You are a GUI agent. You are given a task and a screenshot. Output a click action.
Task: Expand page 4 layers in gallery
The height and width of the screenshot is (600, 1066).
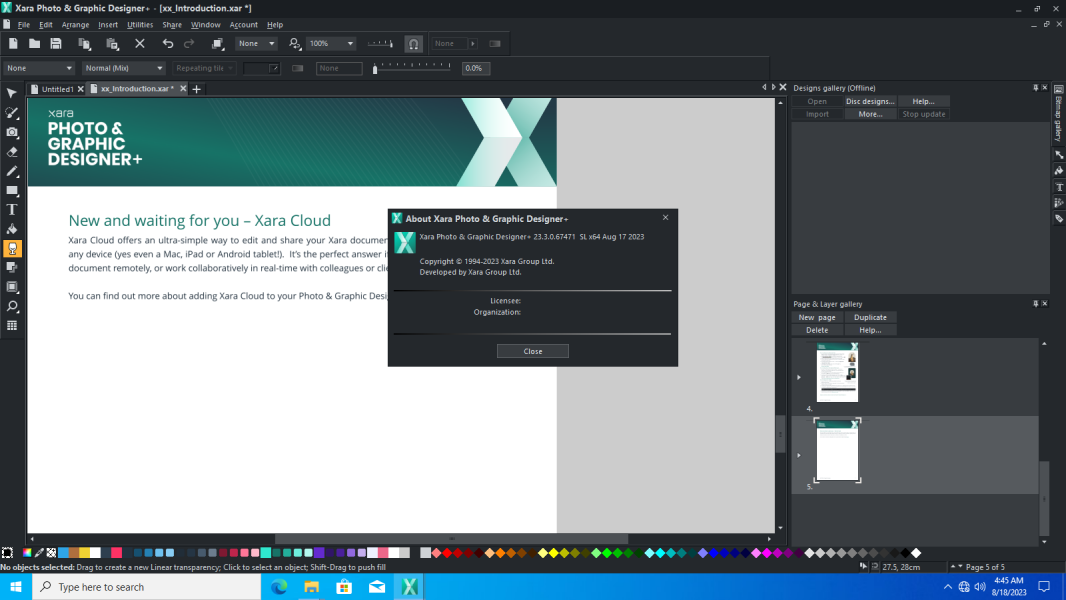[799, 377]
